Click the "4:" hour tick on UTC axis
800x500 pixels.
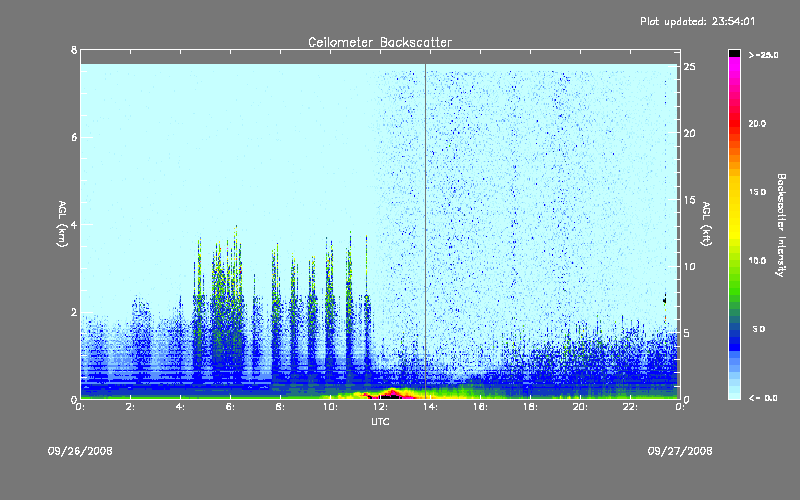click(x=181, y=407)
